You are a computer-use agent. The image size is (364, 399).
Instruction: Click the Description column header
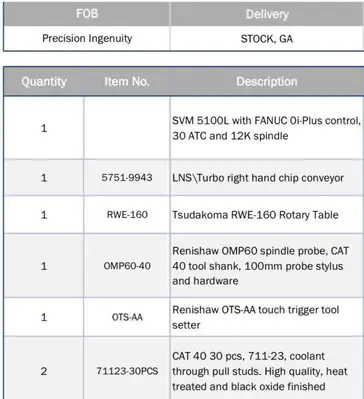(x=267, y=81)
